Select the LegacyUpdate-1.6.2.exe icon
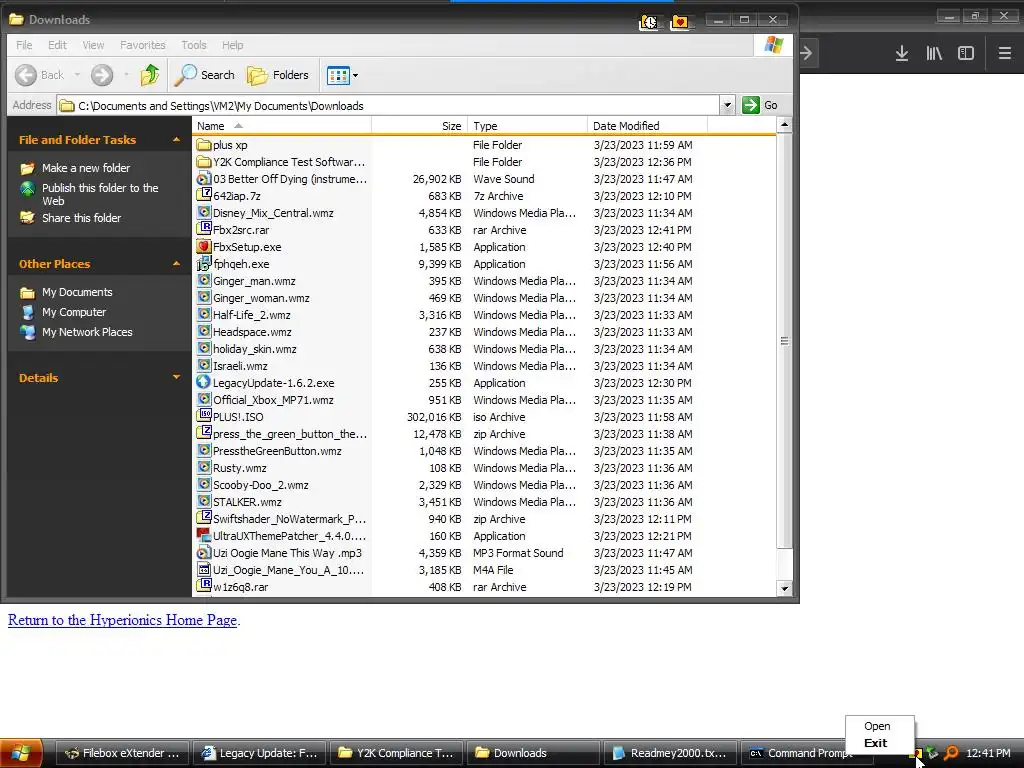This screenshot has height=768, width=1024. [204, 382]
